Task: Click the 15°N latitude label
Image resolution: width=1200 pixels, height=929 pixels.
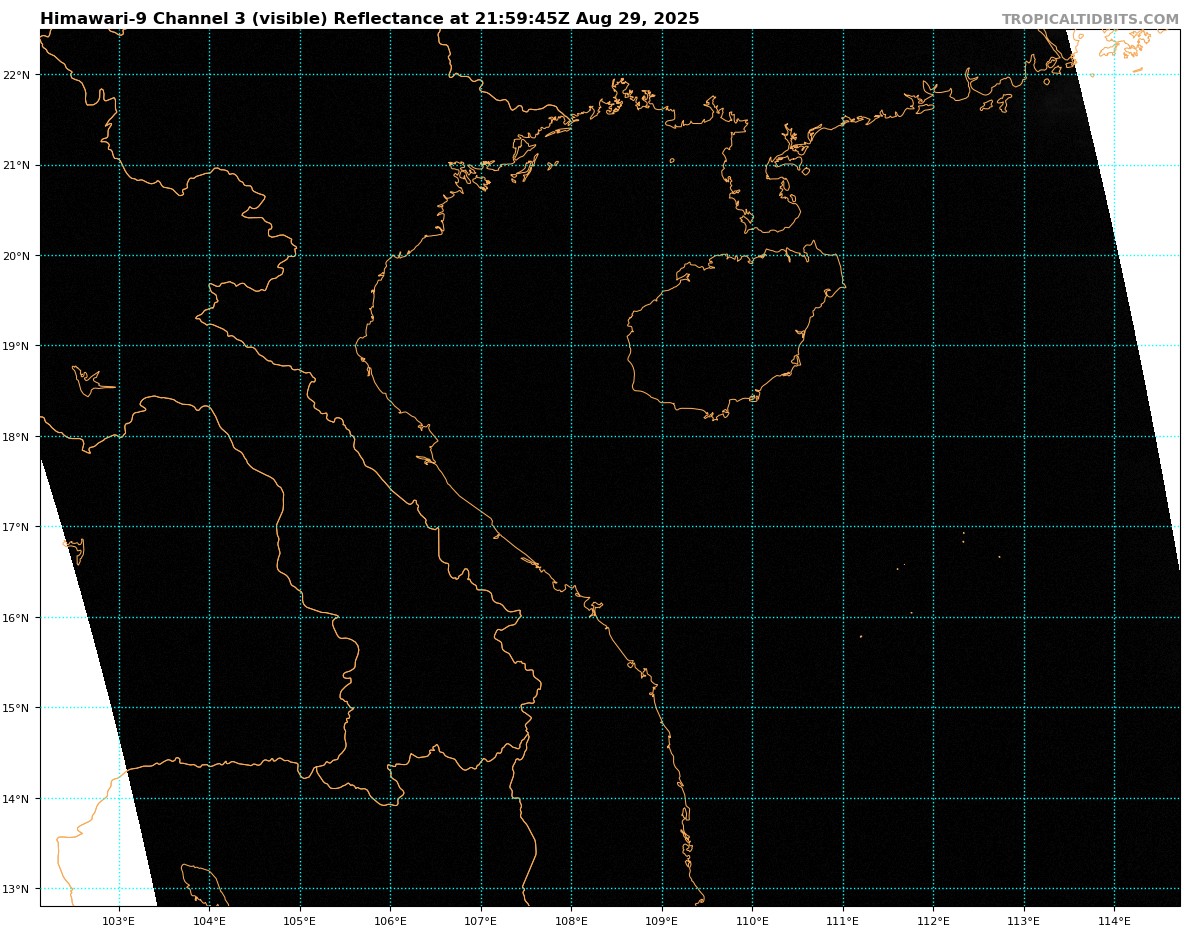Action: point(17,708)
